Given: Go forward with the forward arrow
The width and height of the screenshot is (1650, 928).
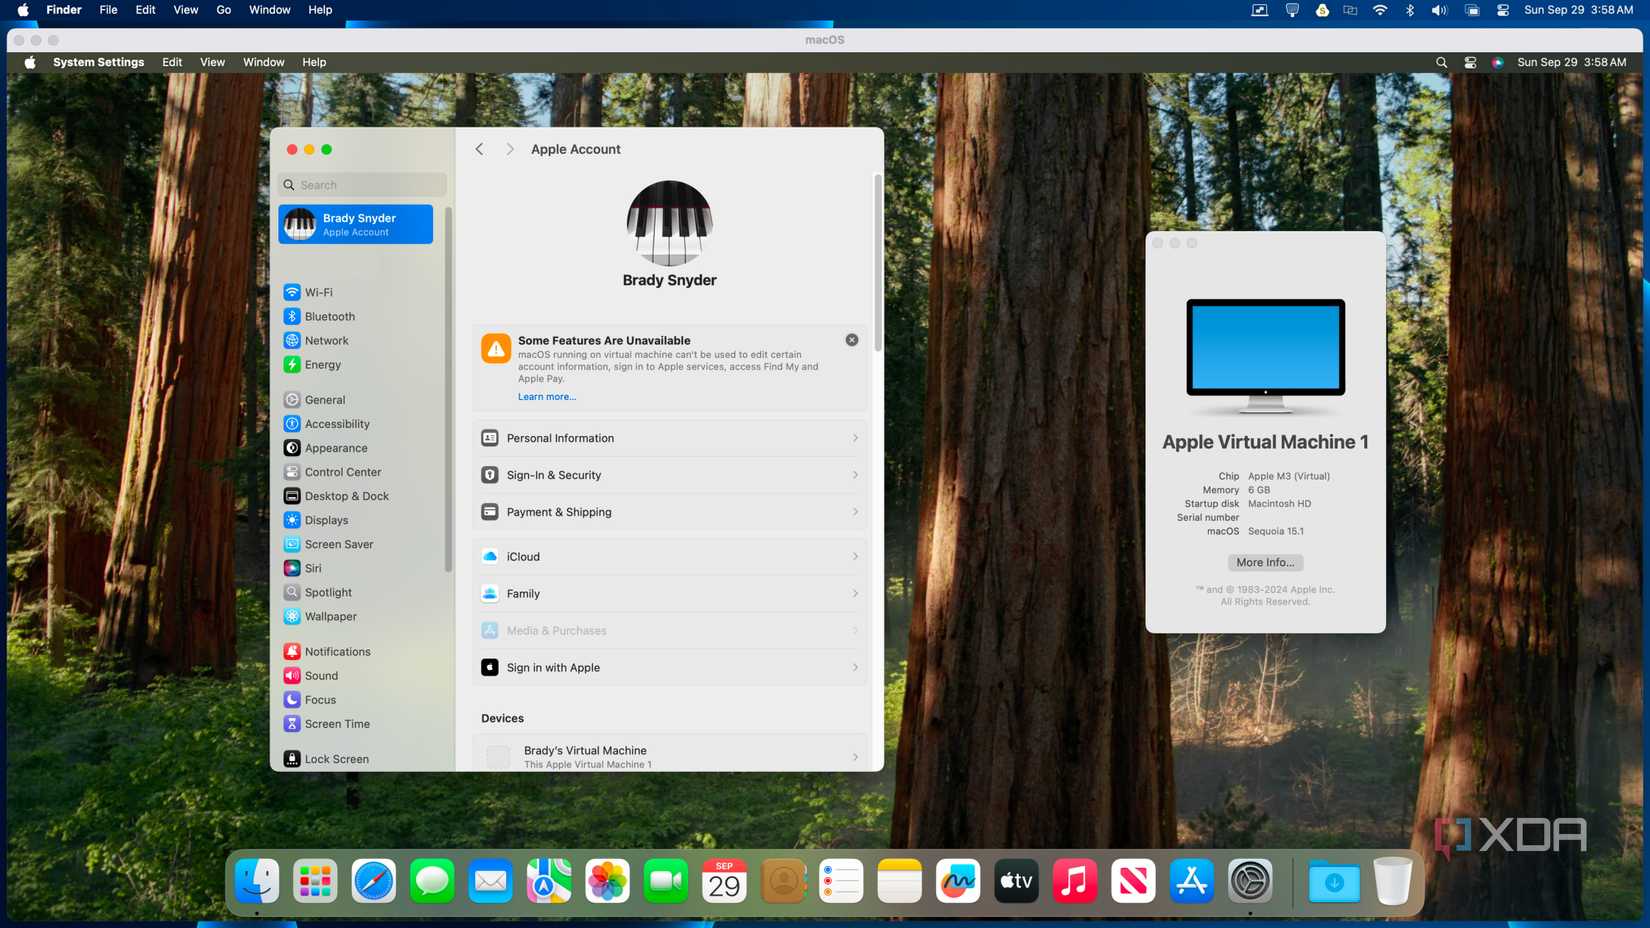Looking at the screenshot, I should coord(510,149).
